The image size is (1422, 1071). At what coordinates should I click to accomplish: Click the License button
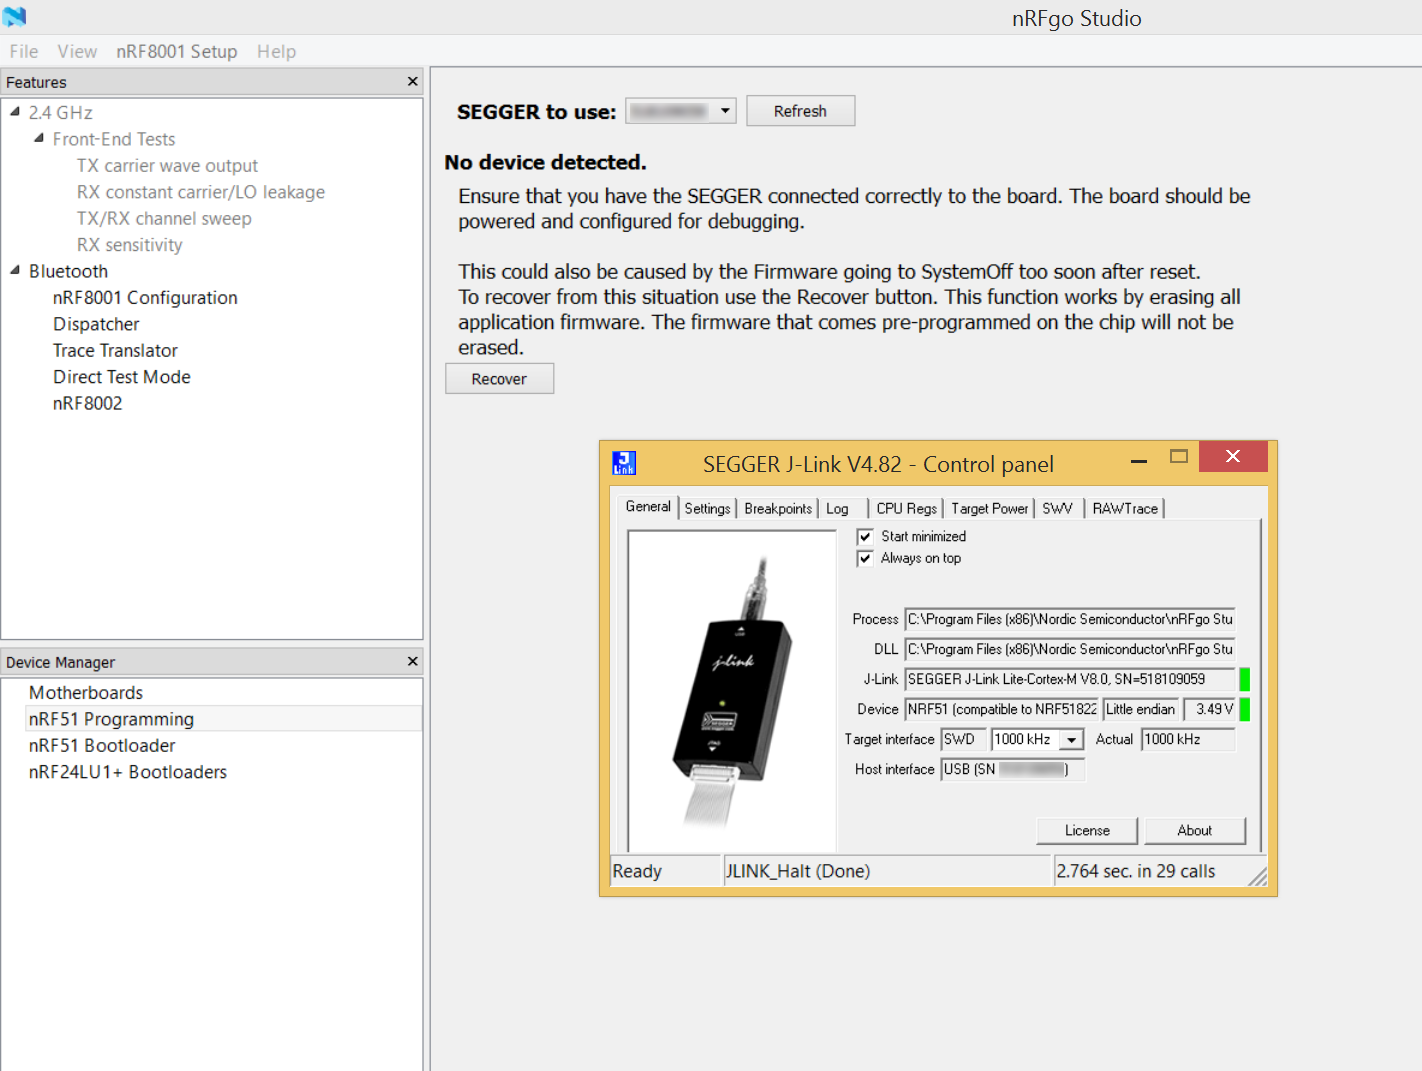tap(1087, 830)
